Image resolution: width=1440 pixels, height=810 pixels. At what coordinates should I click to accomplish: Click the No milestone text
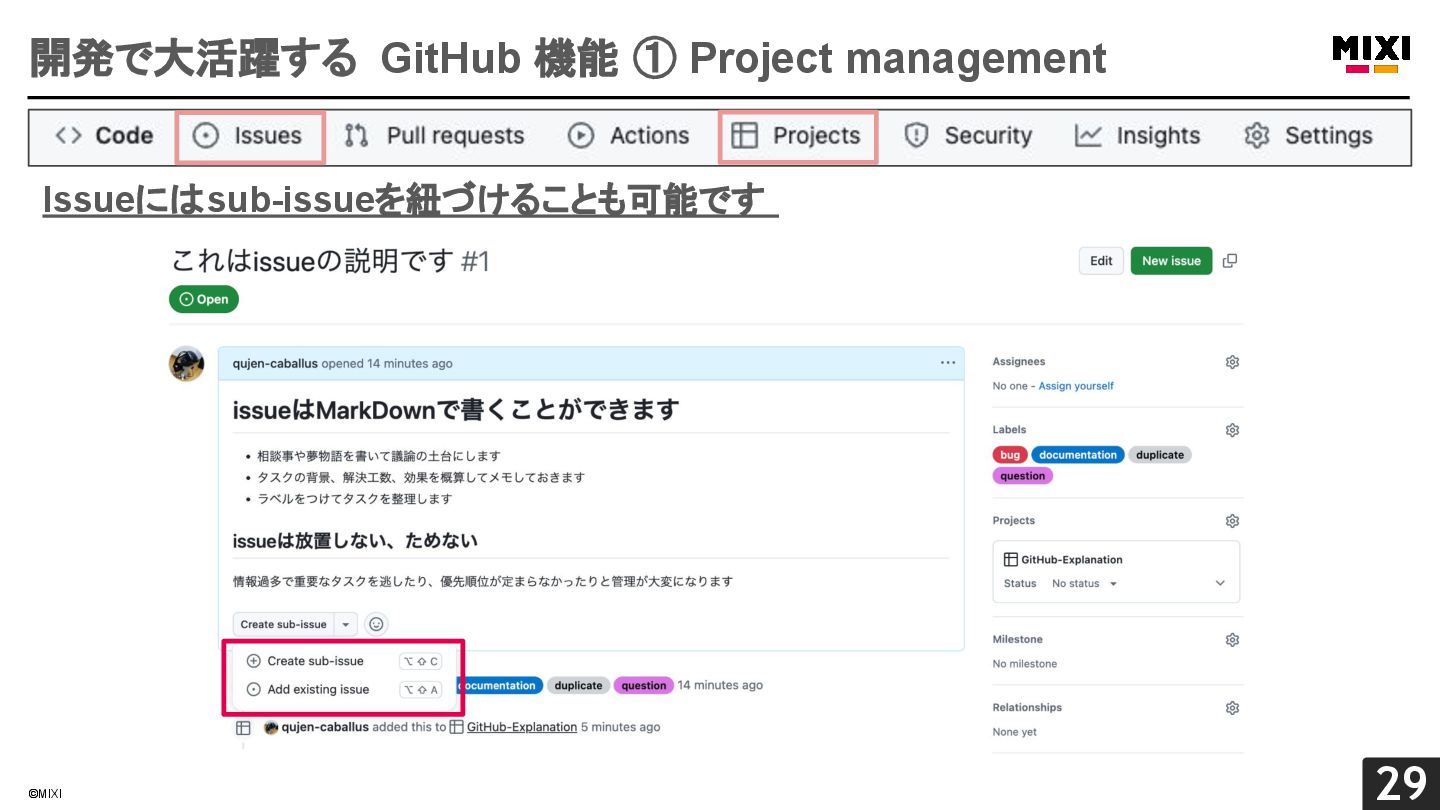1025,664
